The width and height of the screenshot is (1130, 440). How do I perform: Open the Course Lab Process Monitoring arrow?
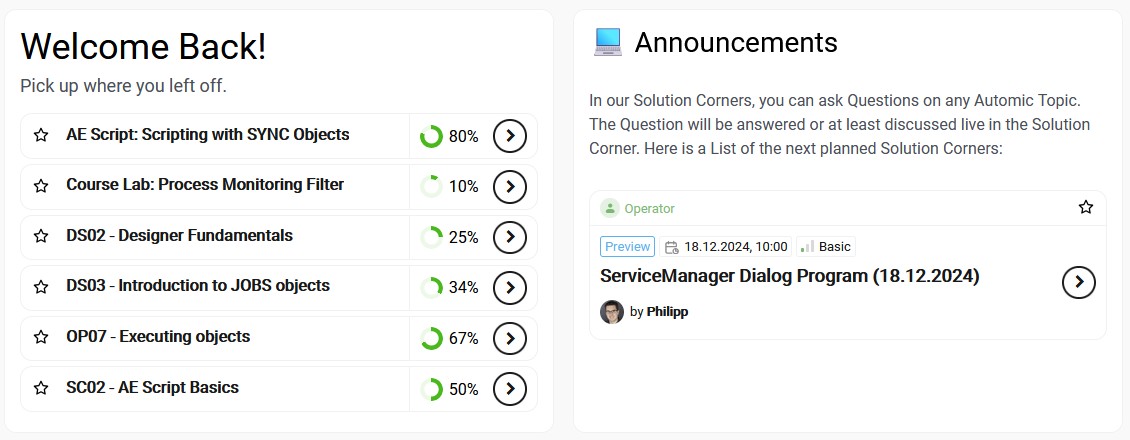pos(510,186)
